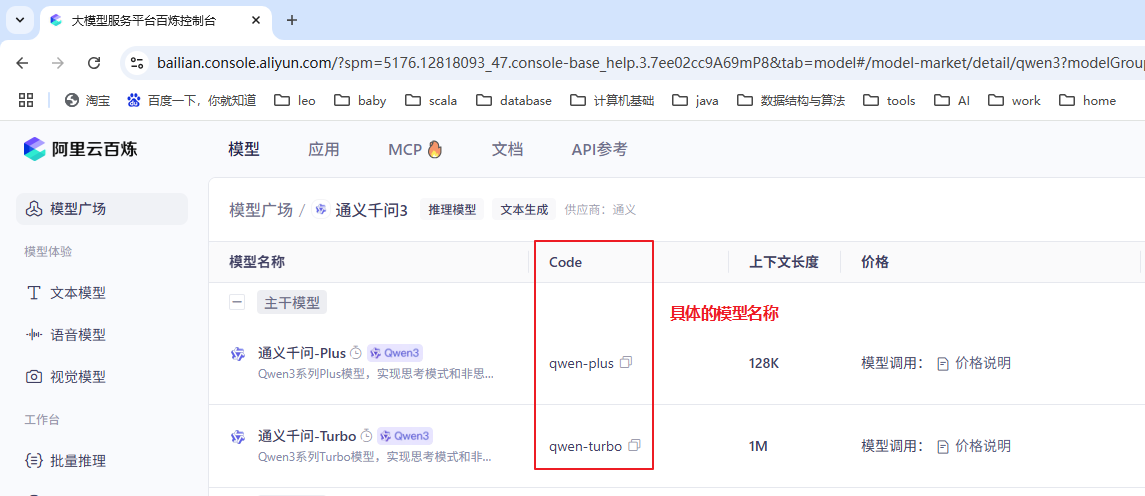The width and height of the screenshot is (1145, 496).
Task: Click the 通义千问3 breadcrumb title
Action: pyautogui.click(x=371, y=210)
